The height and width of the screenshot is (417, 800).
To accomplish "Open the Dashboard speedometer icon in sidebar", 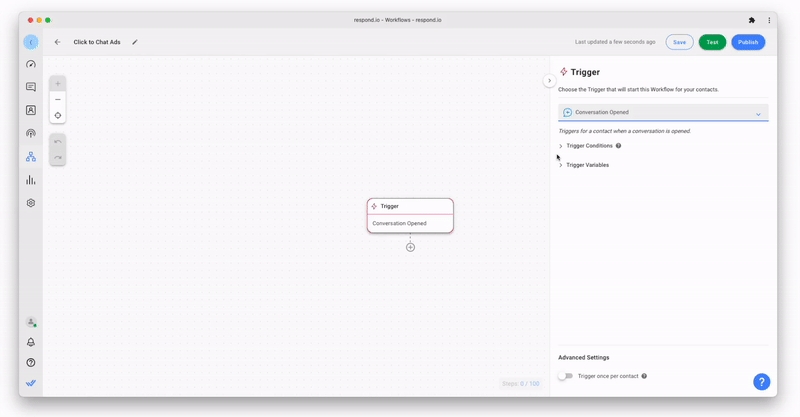I will point(31,64).
